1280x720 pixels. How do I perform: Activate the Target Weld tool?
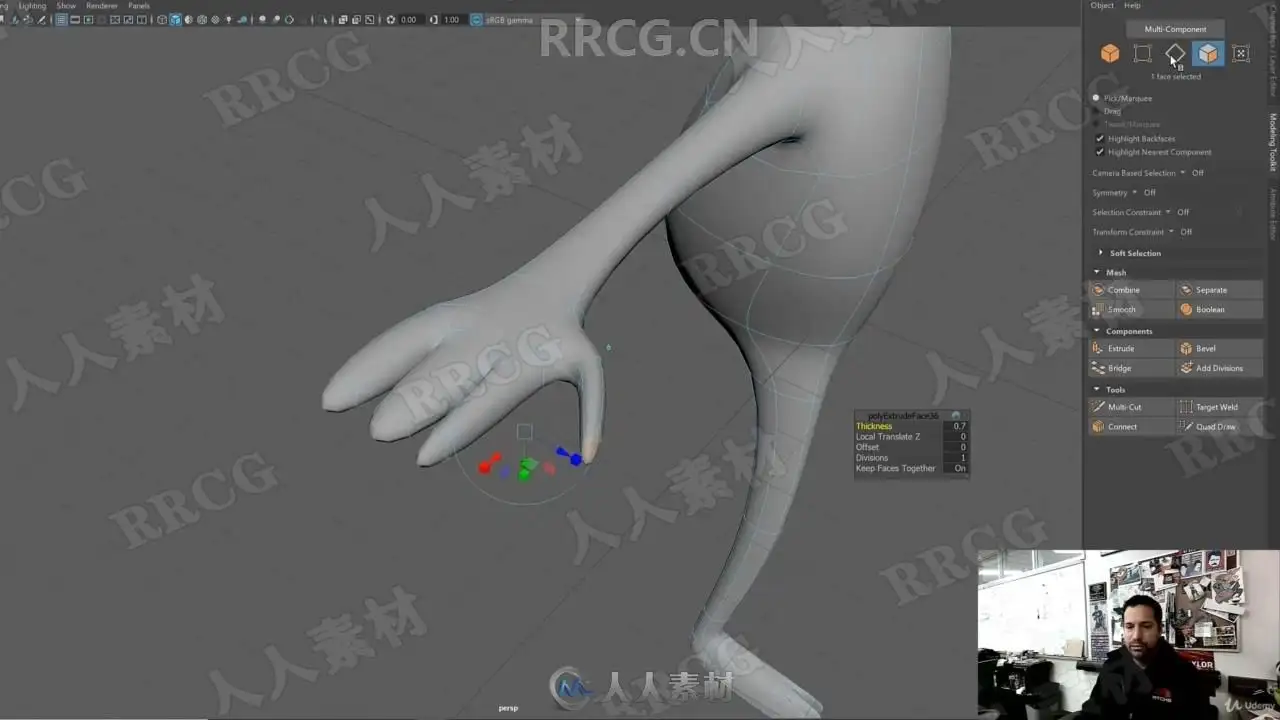1219,407
